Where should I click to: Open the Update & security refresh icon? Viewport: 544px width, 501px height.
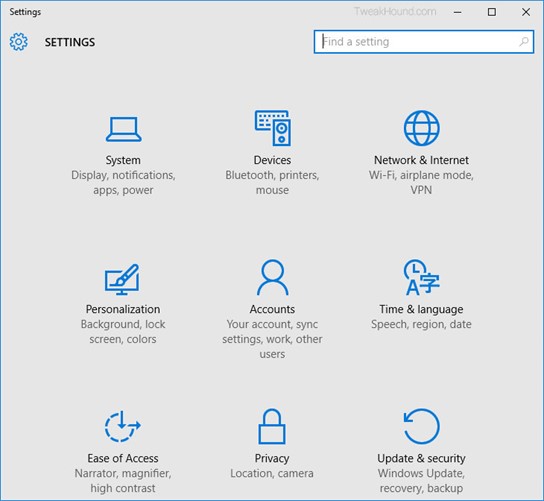coord(422,426)
